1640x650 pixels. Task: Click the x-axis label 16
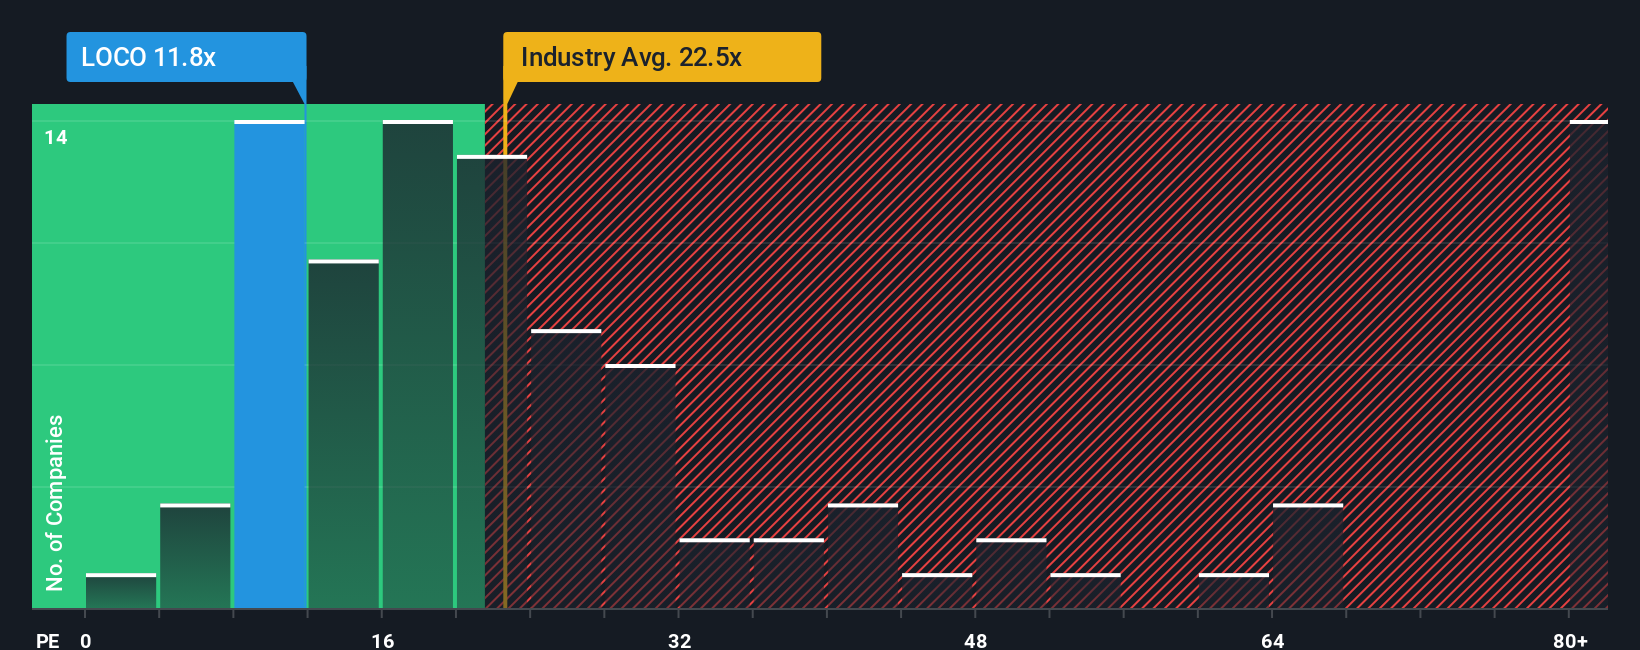383,640
